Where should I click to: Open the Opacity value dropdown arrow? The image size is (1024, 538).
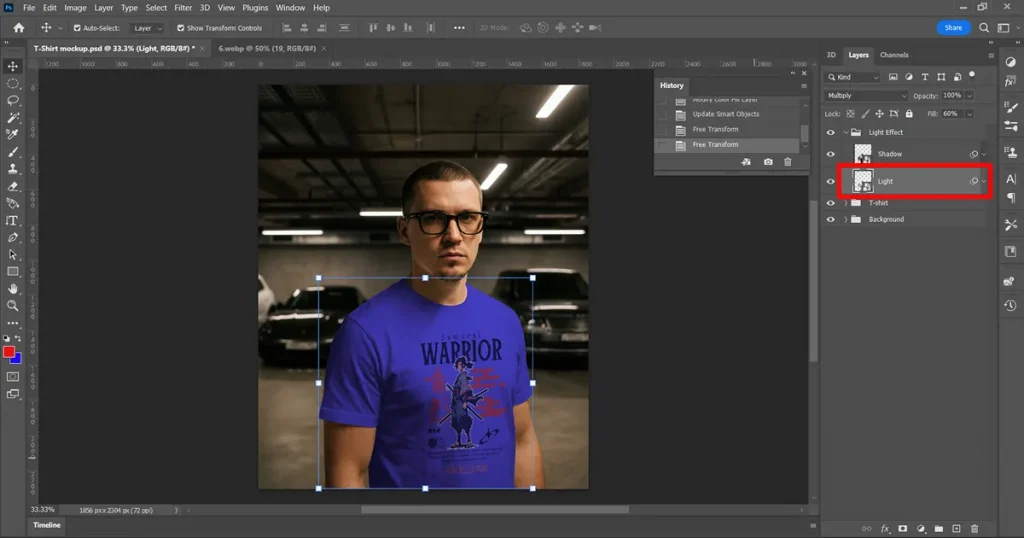969,95
